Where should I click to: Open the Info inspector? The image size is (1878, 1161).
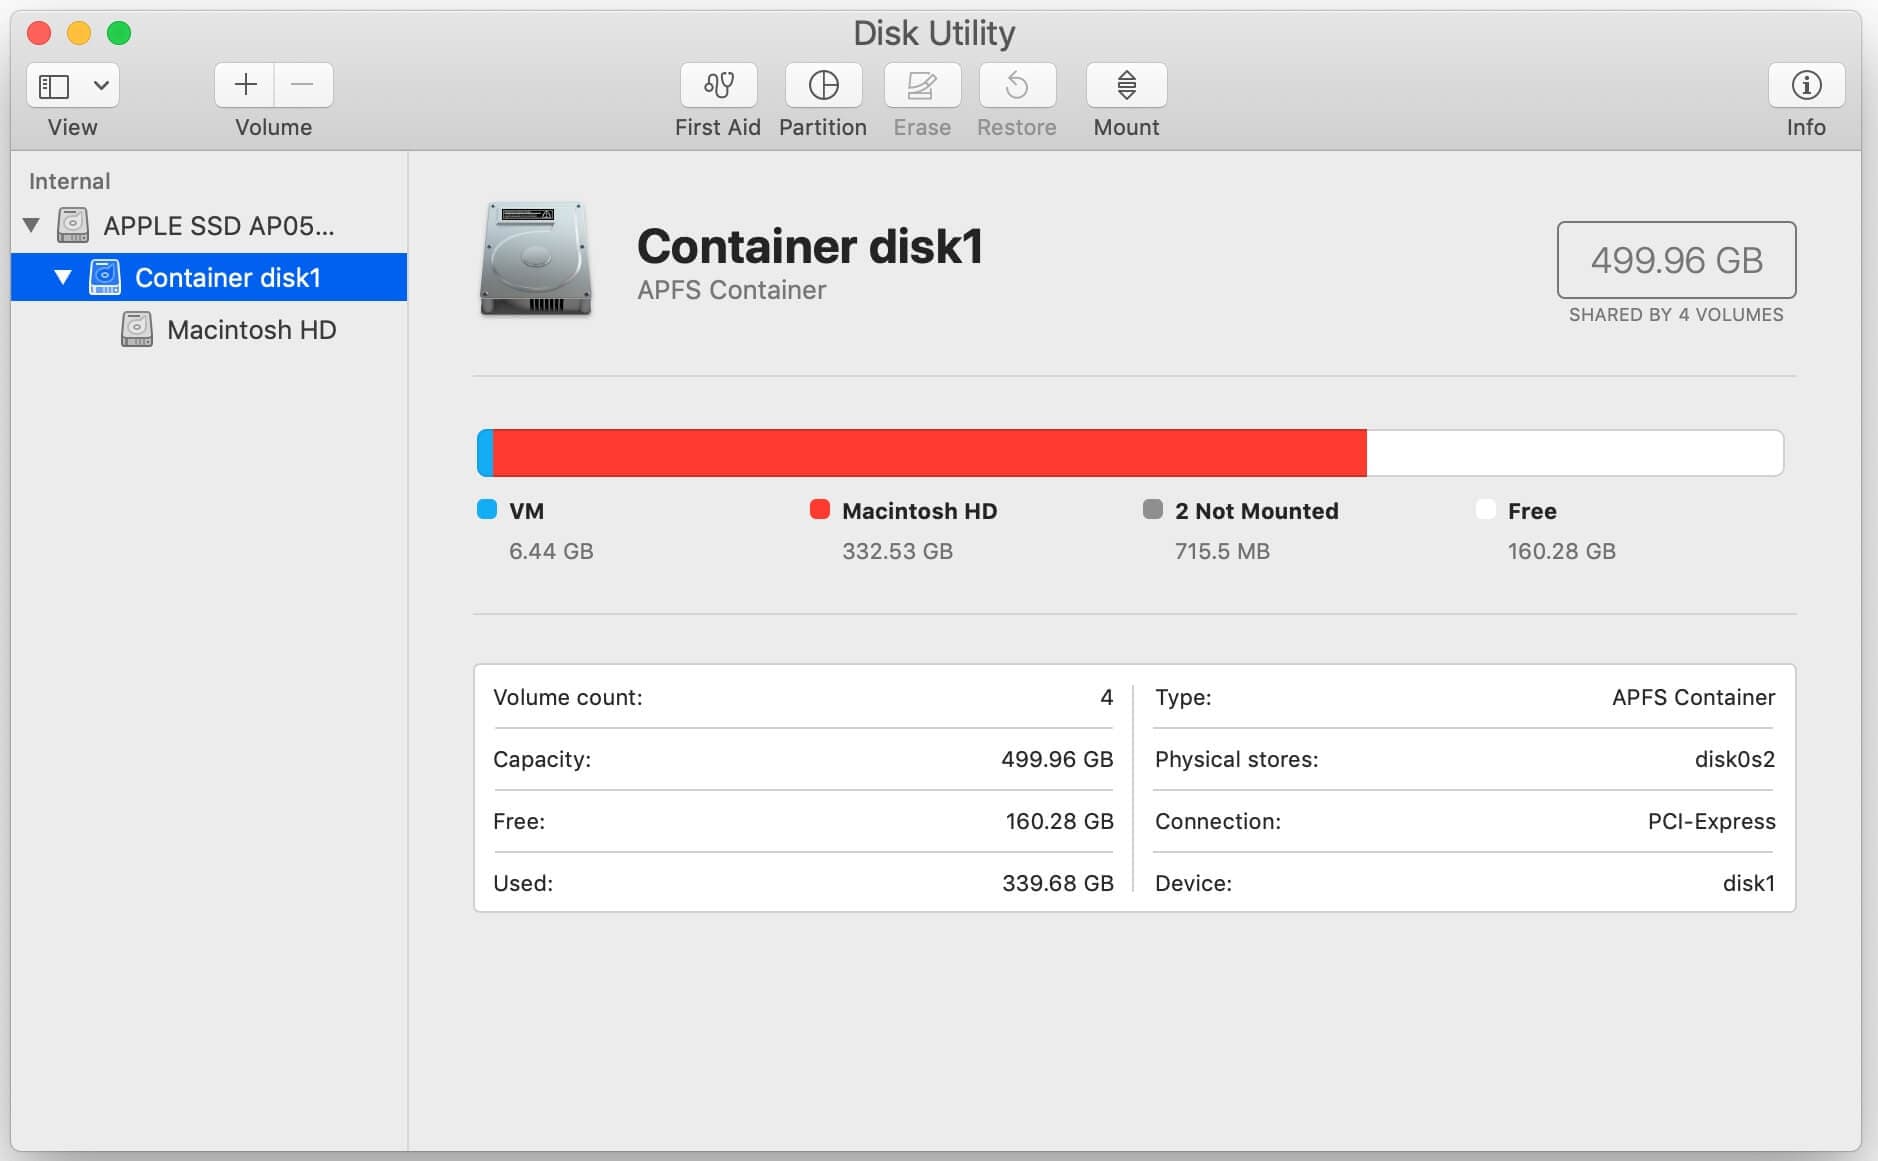pos(1806,86)
